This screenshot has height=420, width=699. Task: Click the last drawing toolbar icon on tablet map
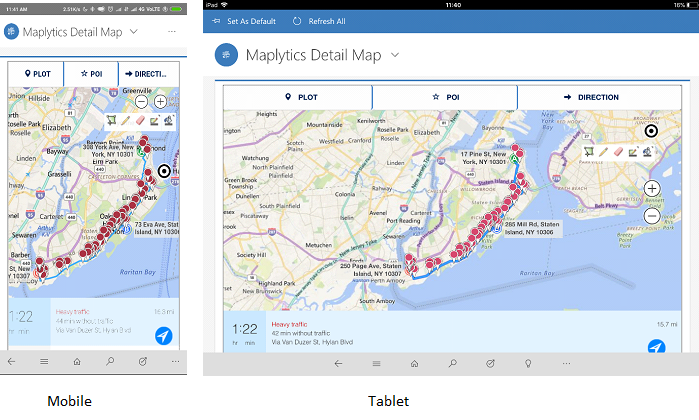tap(647, 152)
